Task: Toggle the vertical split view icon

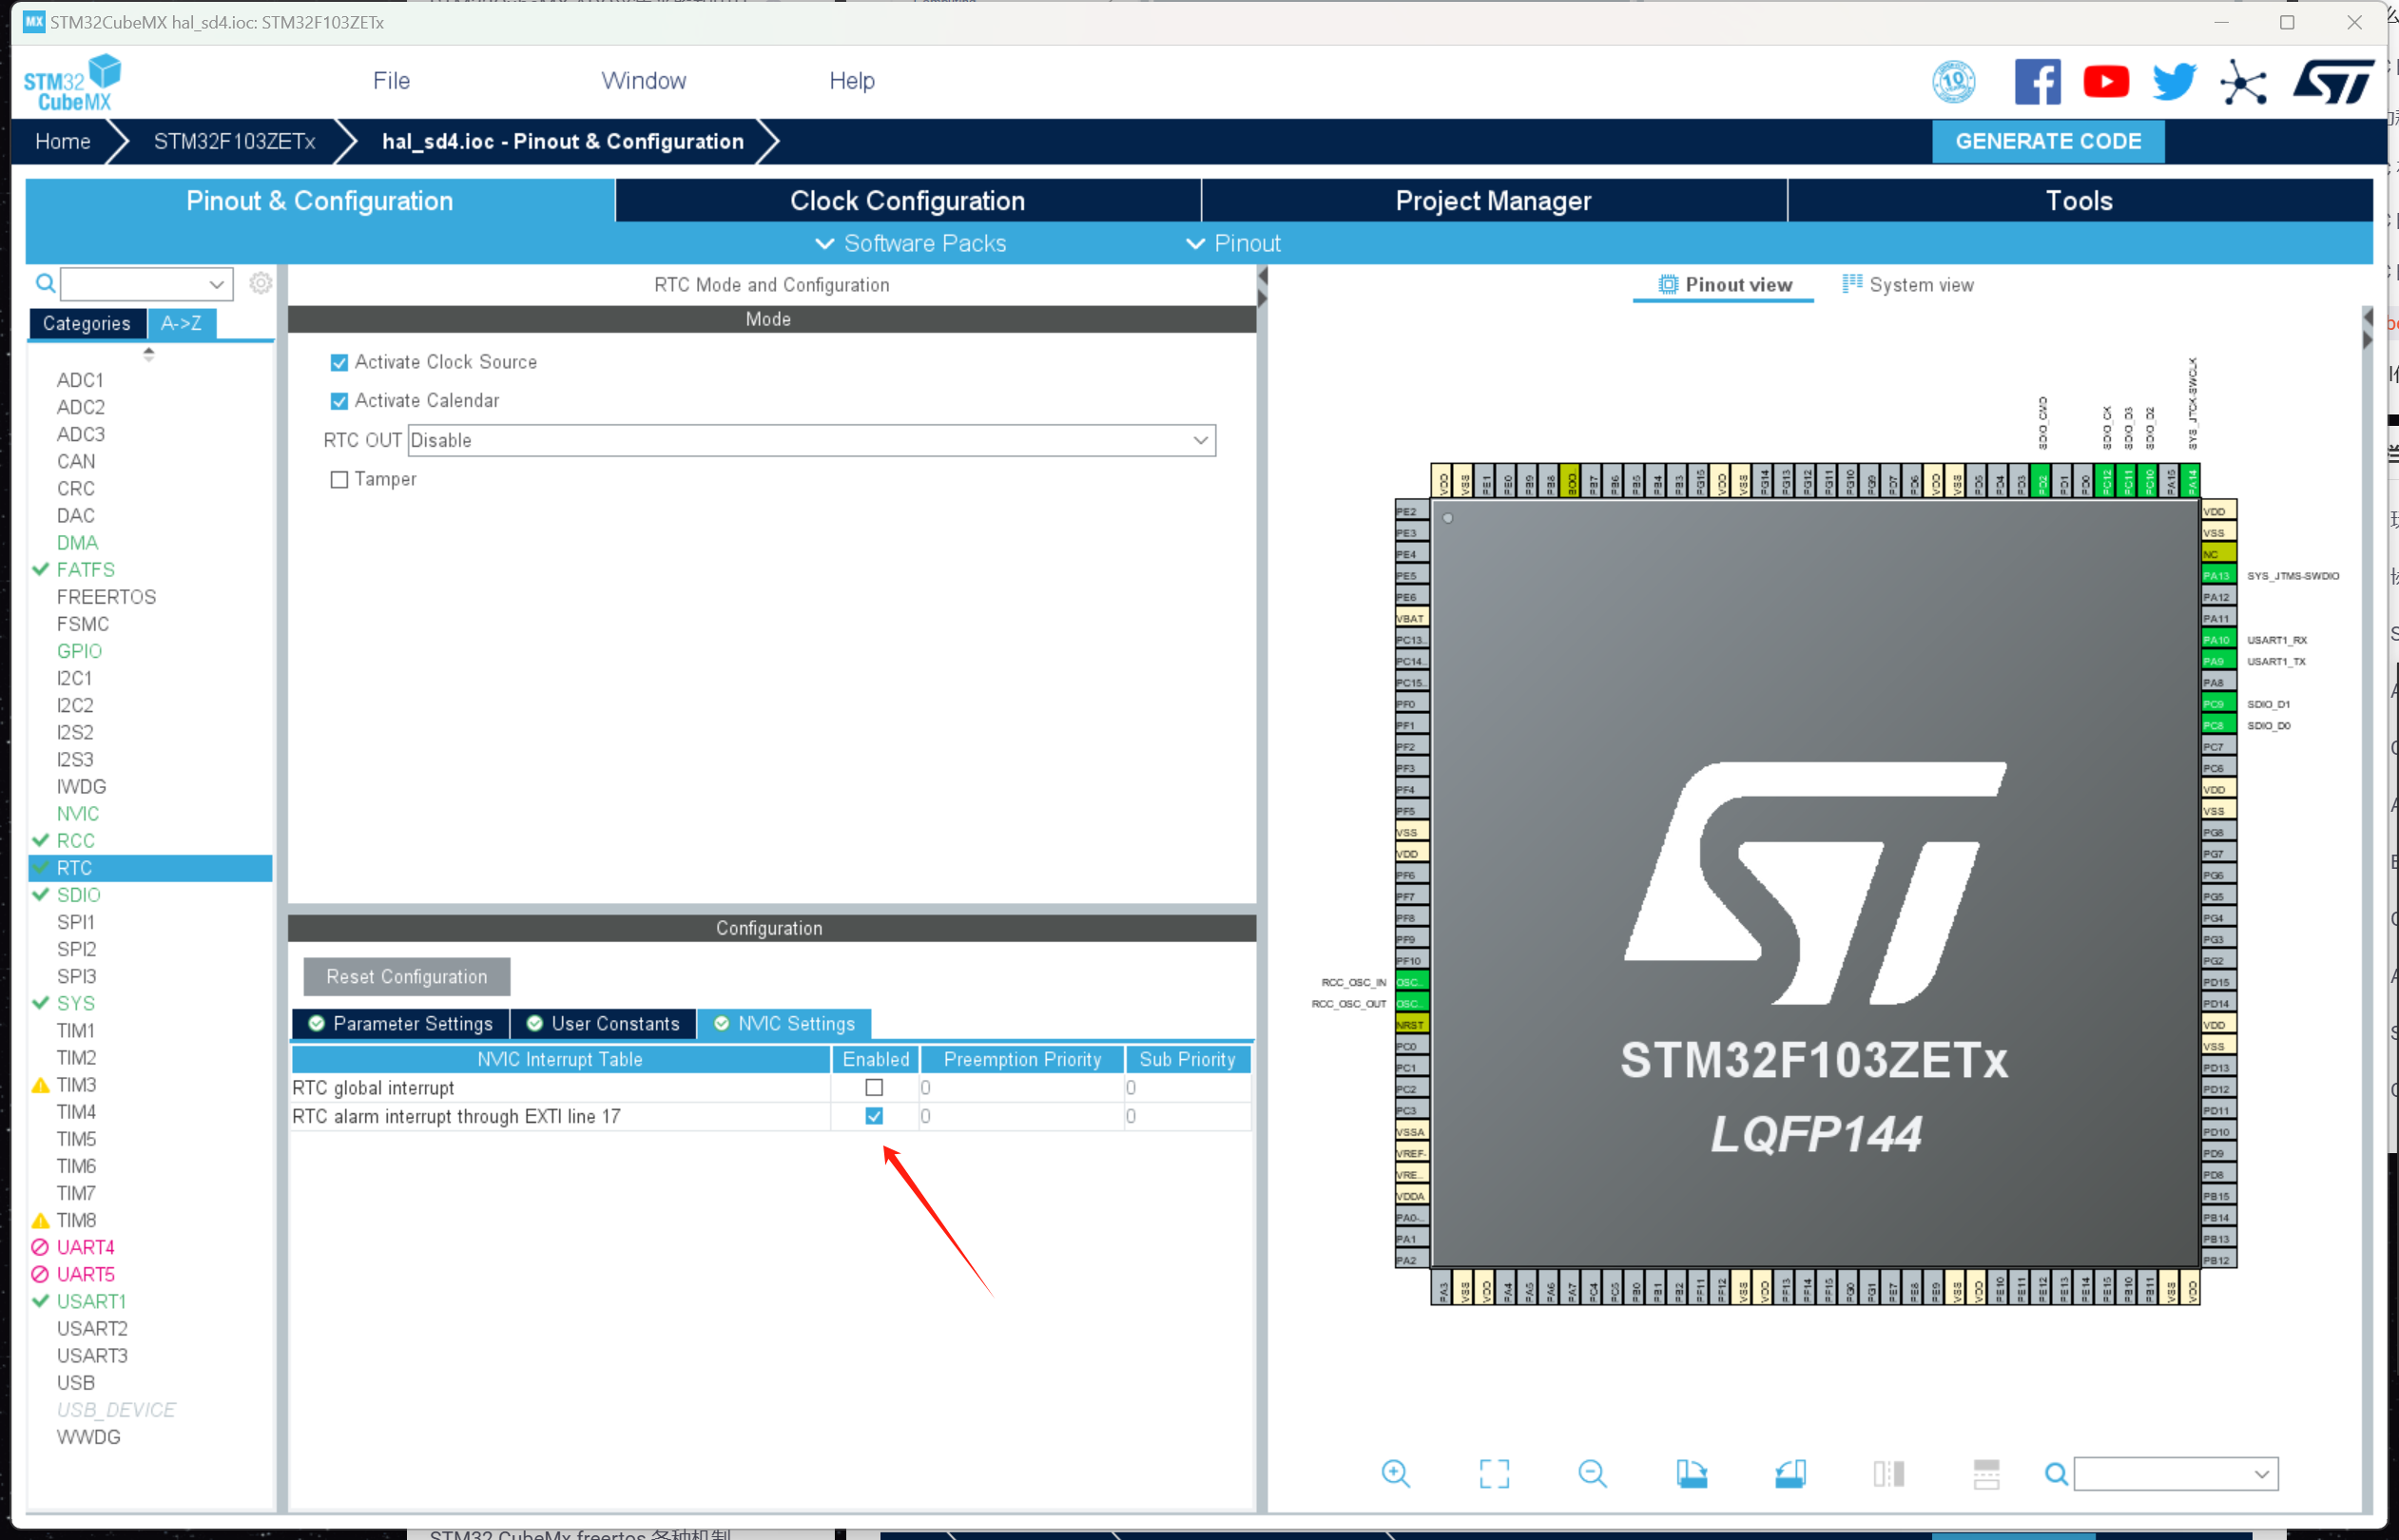Action: click(x=1888, y=1473)
